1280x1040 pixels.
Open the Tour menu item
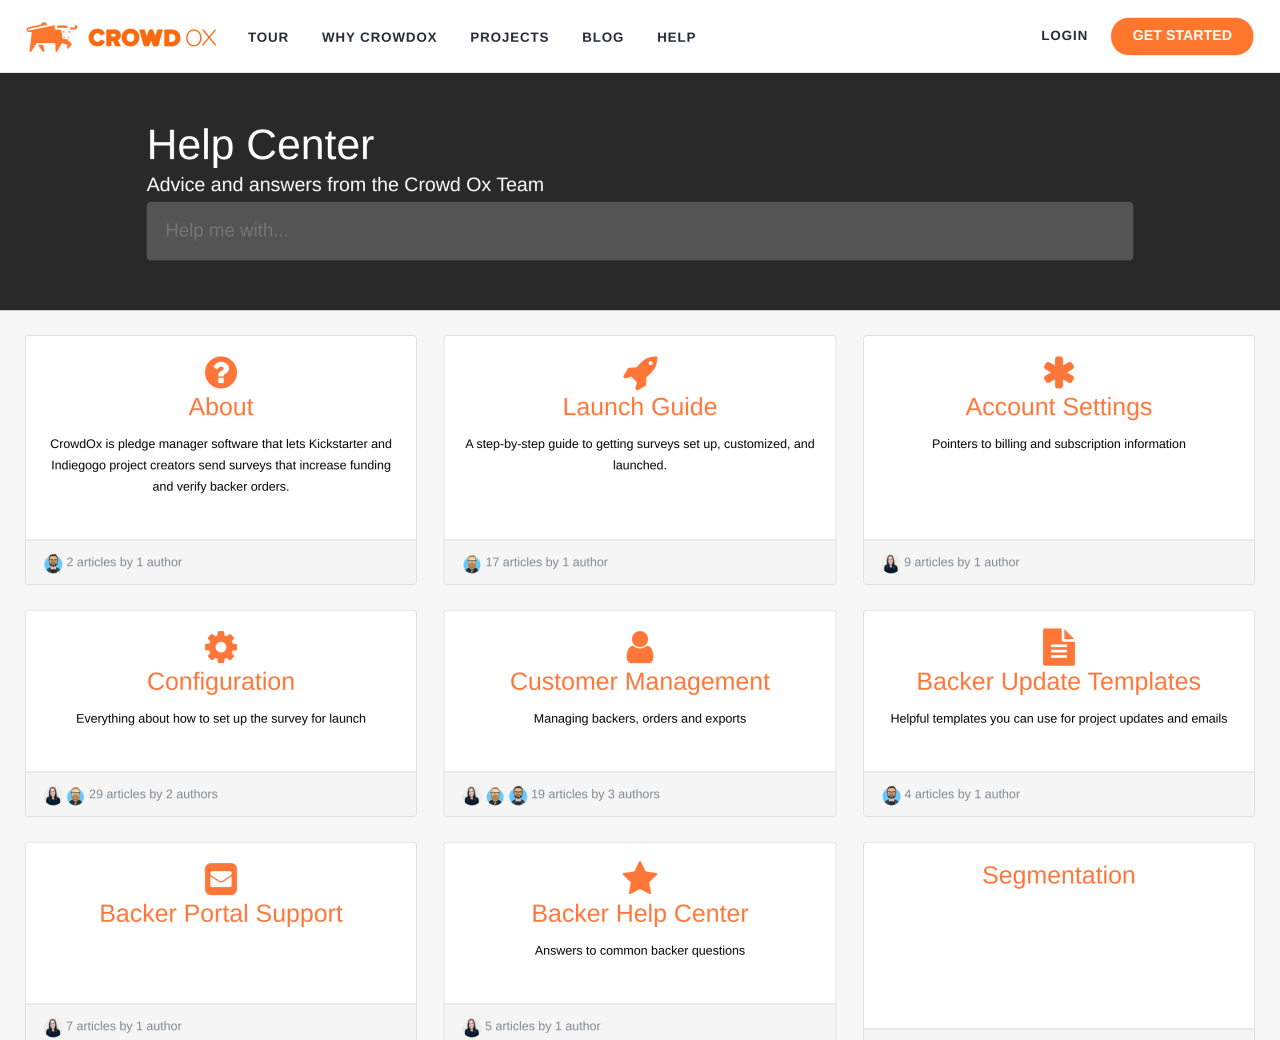268,37
